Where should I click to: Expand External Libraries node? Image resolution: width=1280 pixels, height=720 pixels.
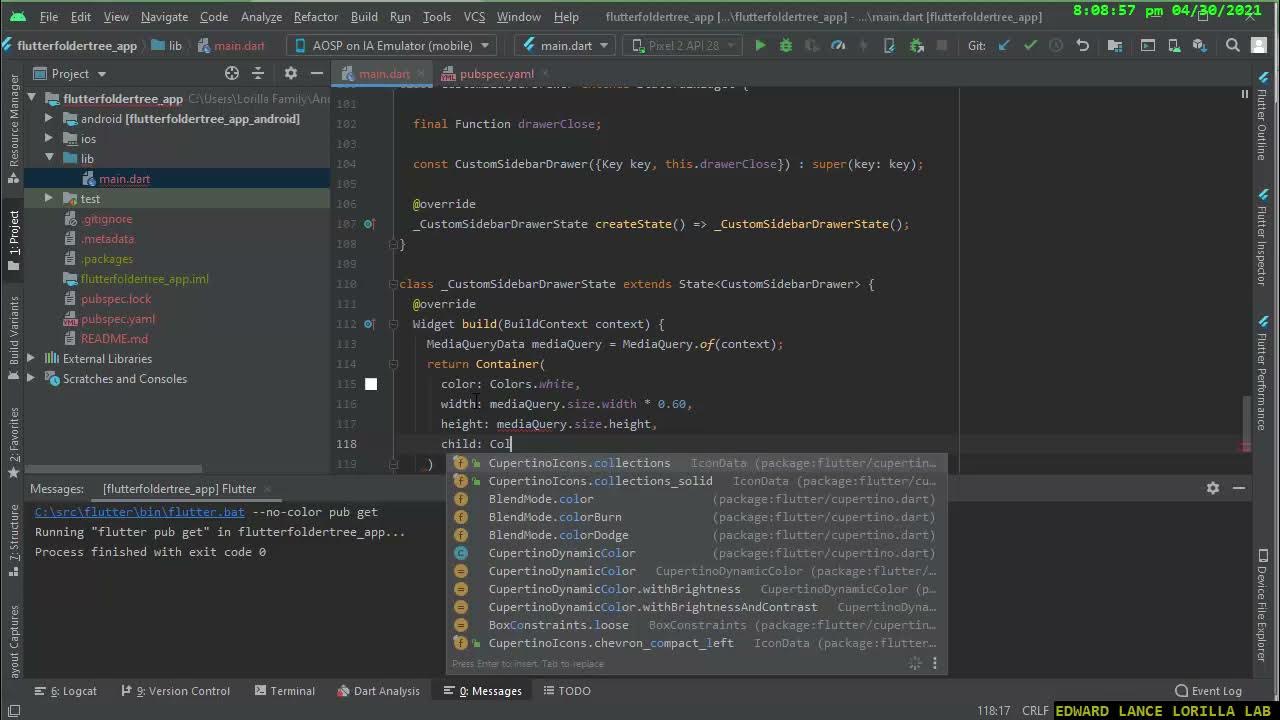tap(32, 358)
